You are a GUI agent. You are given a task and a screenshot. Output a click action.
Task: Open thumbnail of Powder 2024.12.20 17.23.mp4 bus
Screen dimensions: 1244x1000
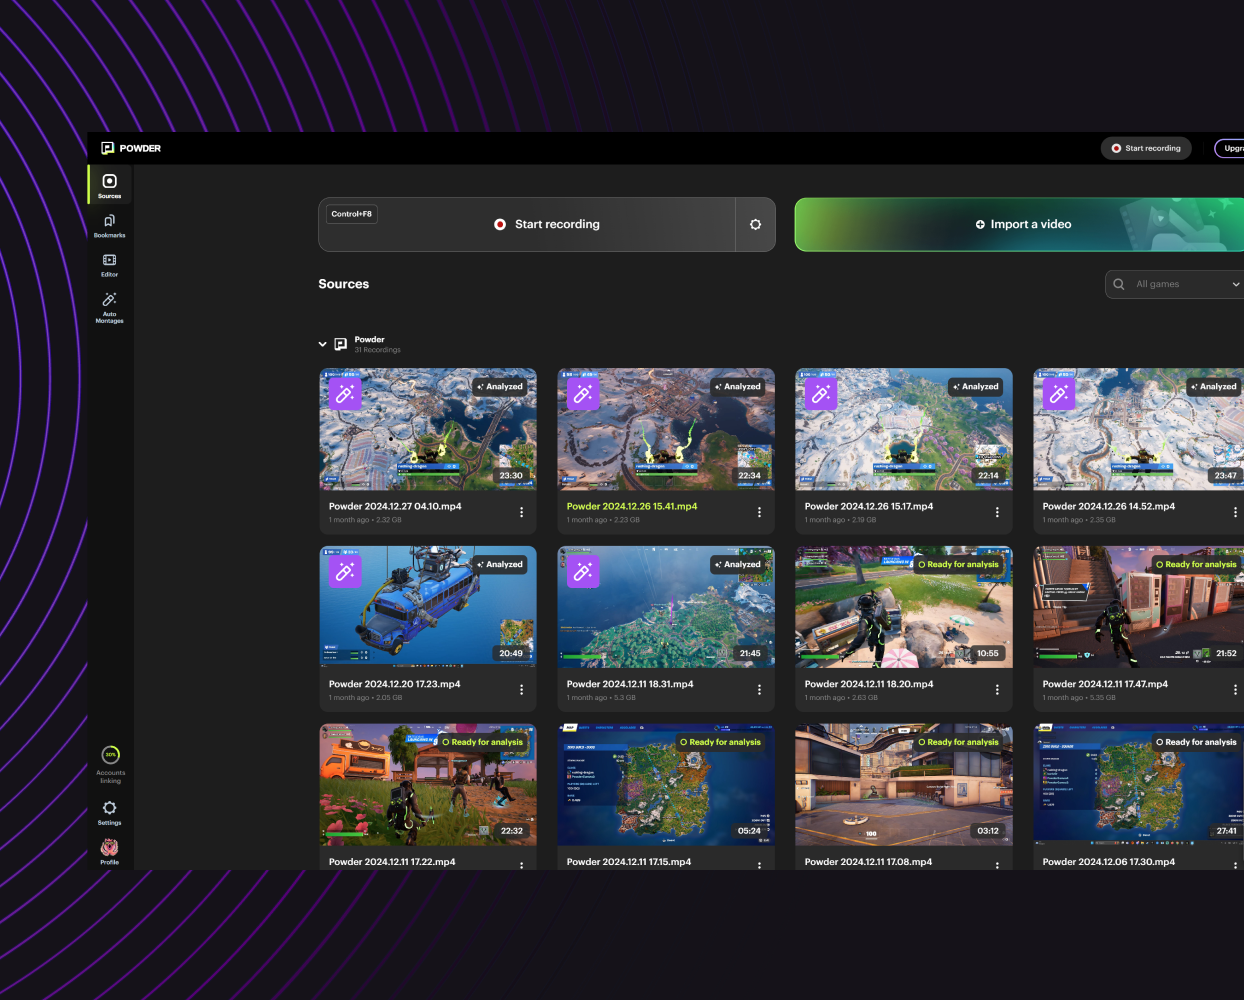pos(428,607)
